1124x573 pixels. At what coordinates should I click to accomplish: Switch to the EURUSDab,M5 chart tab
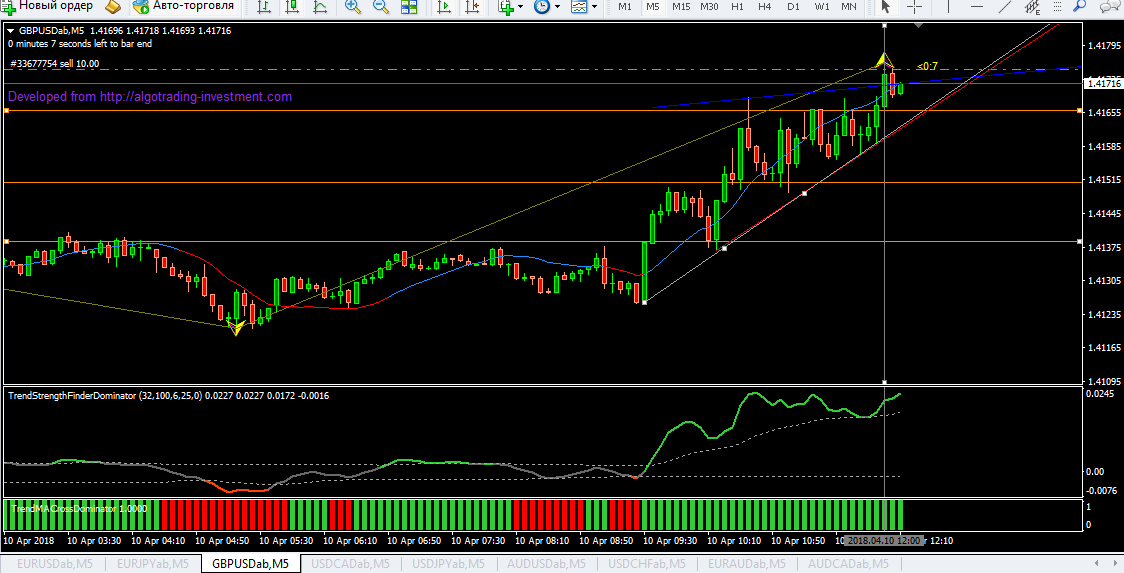(x=54, y=564)
